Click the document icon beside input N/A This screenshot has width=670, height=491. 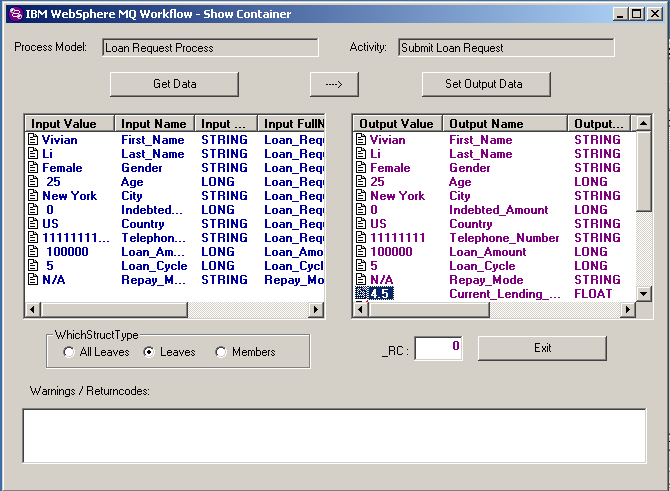point(33,279)
